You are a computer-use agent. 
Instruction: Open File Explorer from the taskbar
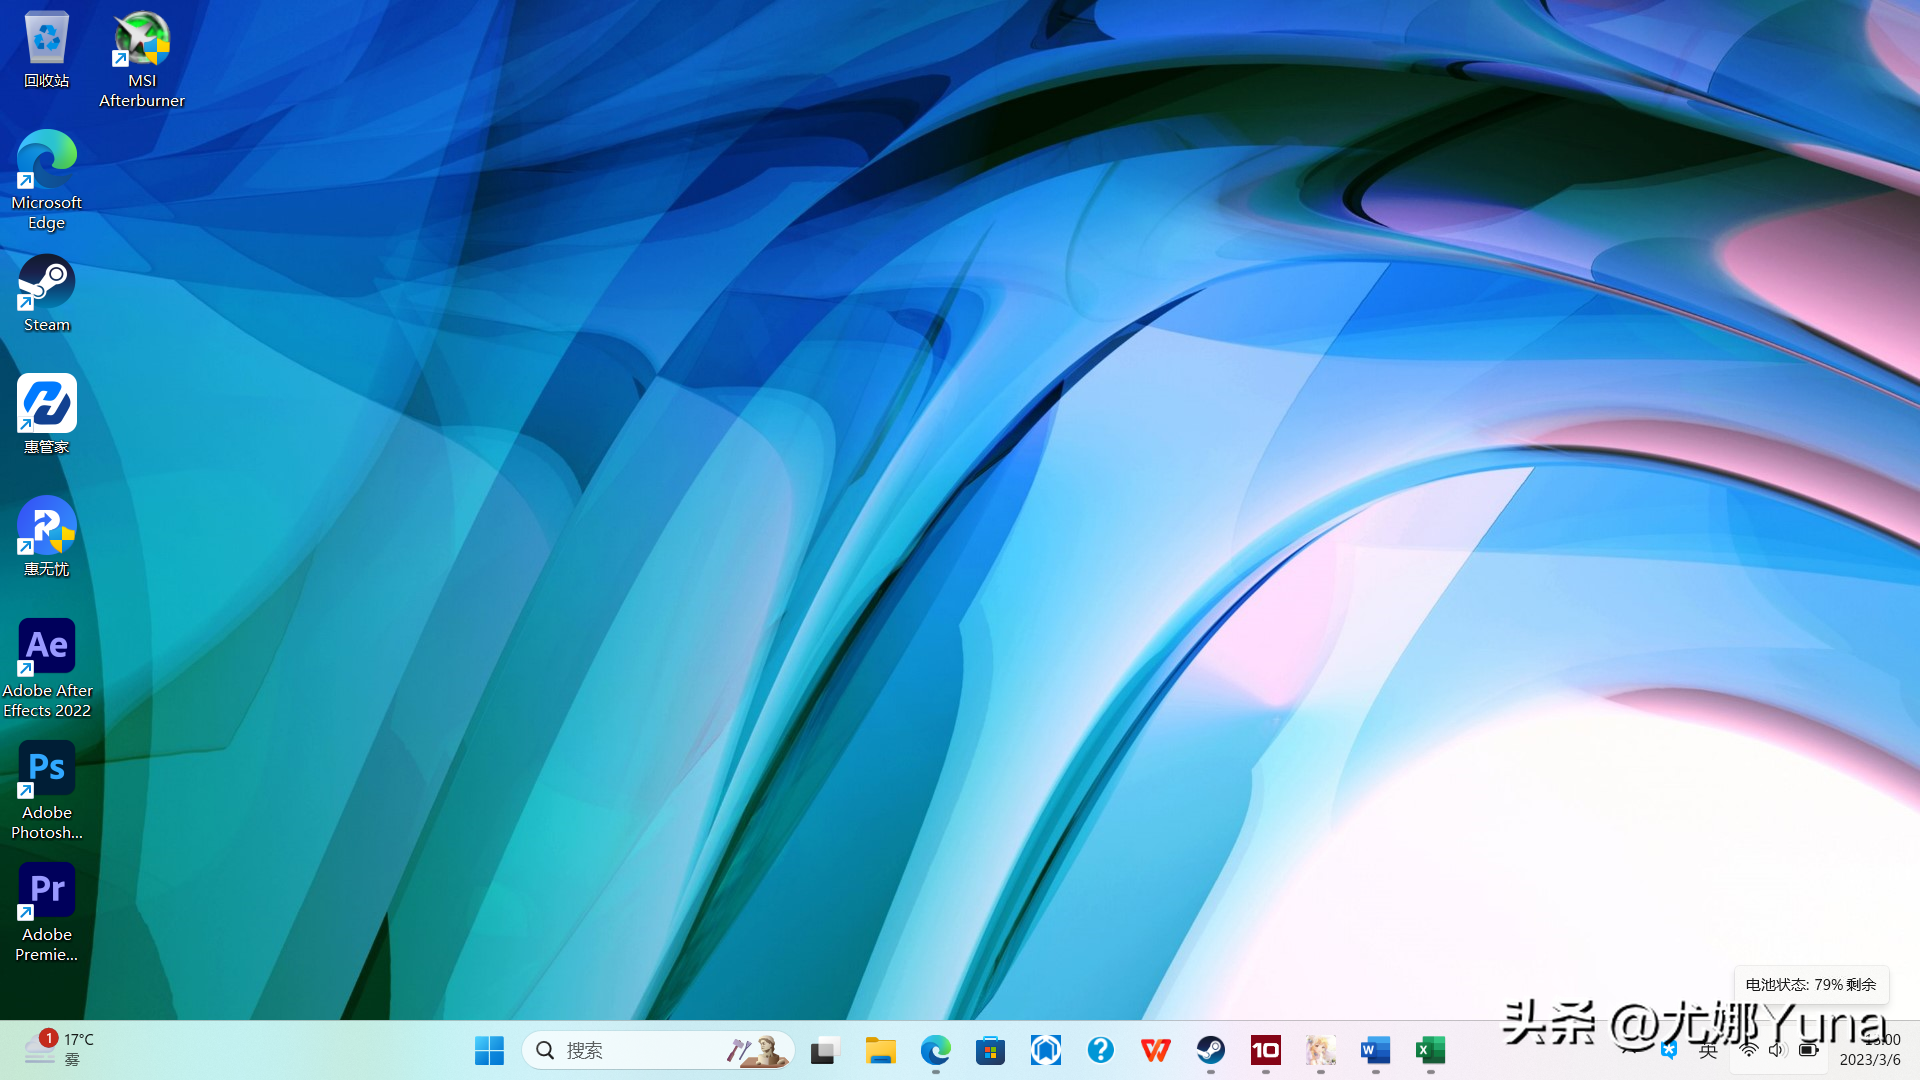880,1050
